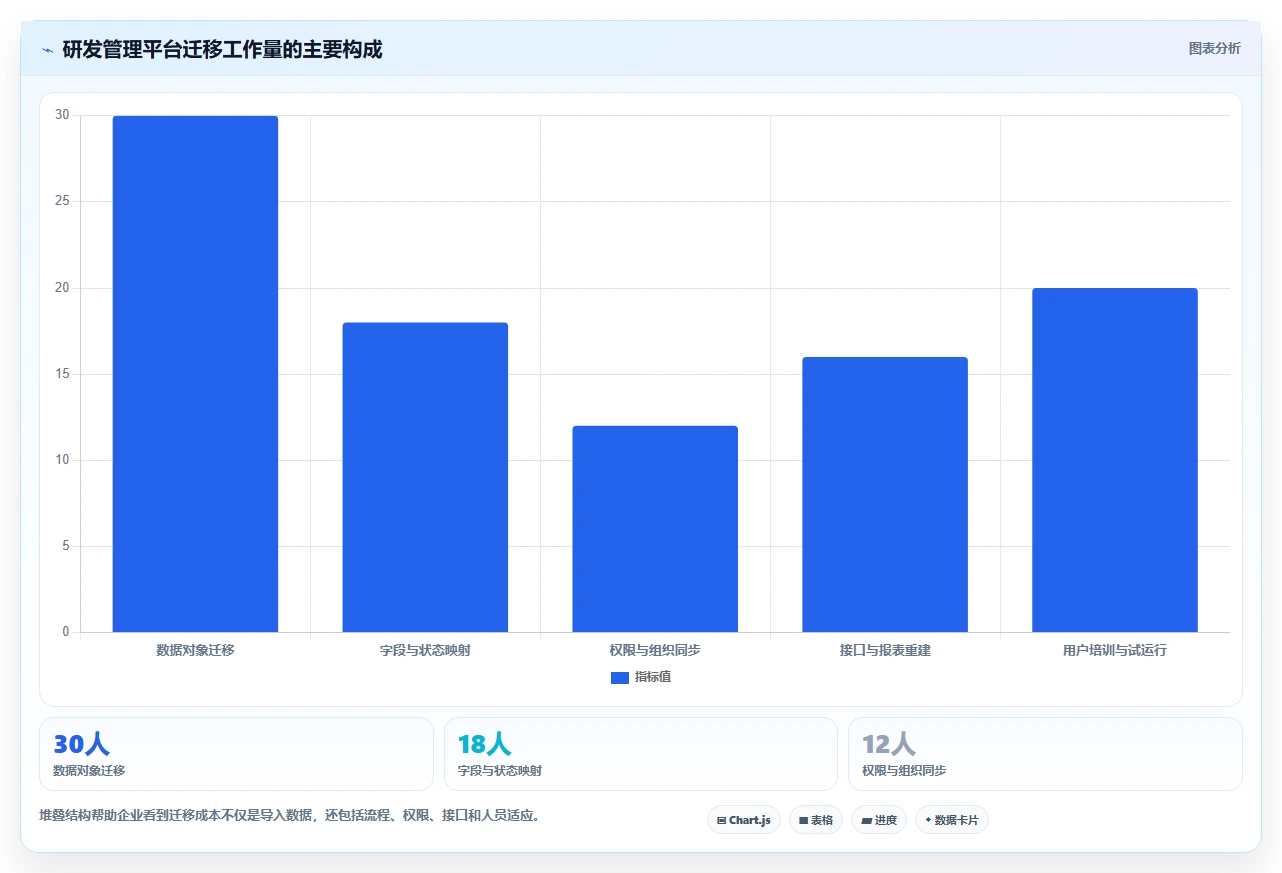Click the y-axis value 10
The height and width of the screenshot is (873, 1282).
(62, 460)
